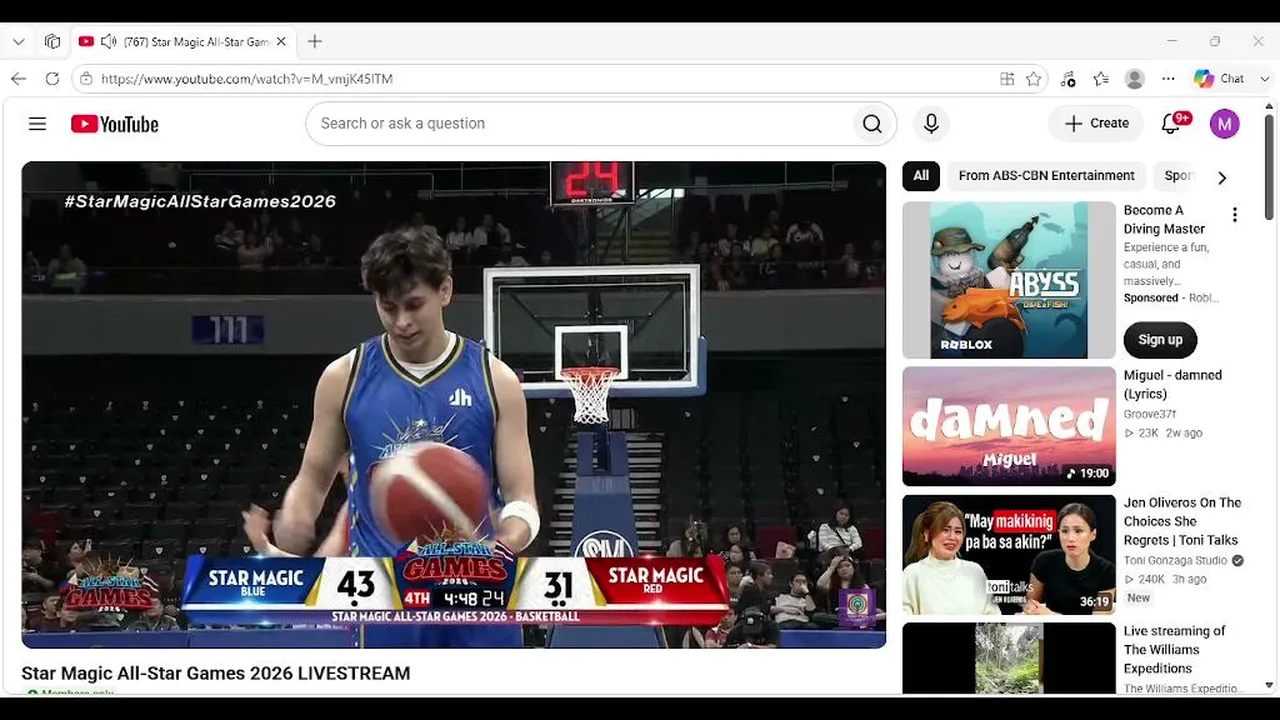Screen dimensions: 1280x720
Task: Show more filter chips with next arrow
Action: 1221,177
